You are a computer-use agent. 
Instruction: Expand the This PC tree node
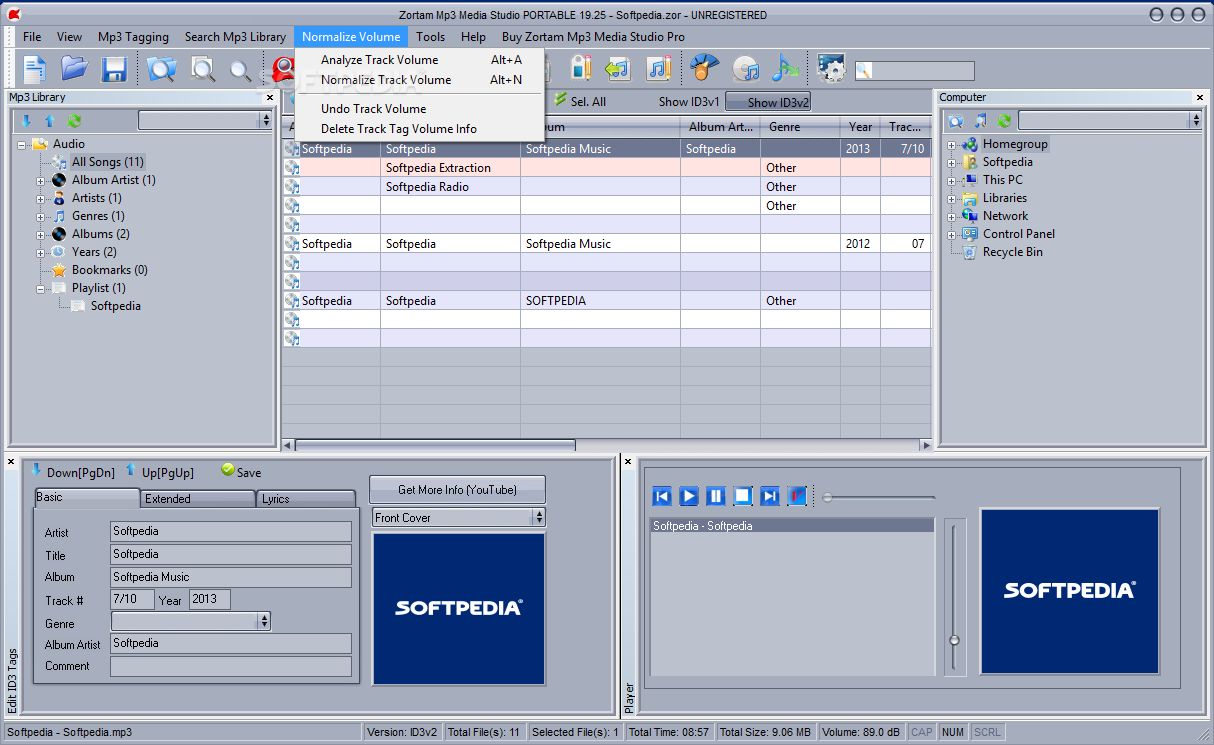(952, 180)
